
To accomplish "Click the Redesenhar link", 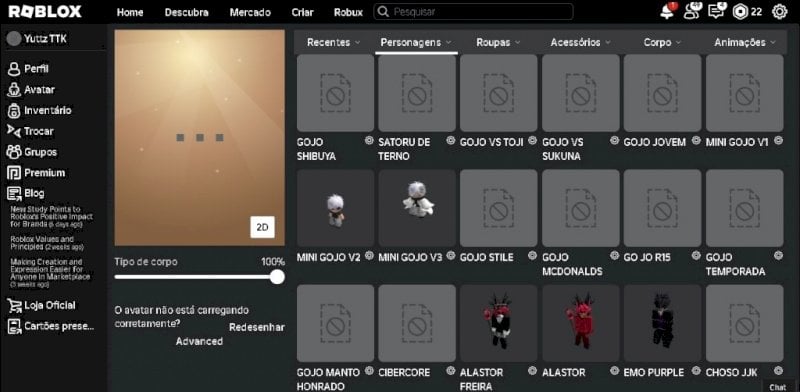I will (x=257, y=327).
